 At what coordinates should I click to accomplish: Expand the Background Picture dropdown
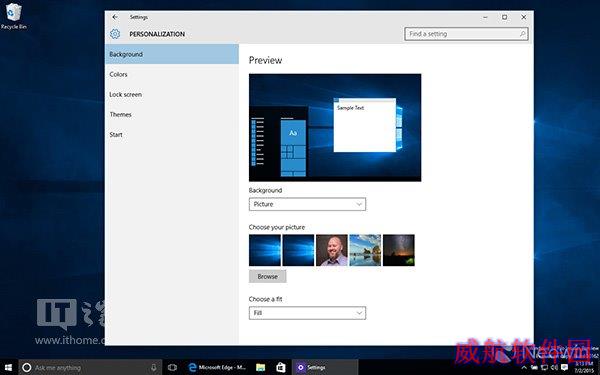tap(307, 204)
